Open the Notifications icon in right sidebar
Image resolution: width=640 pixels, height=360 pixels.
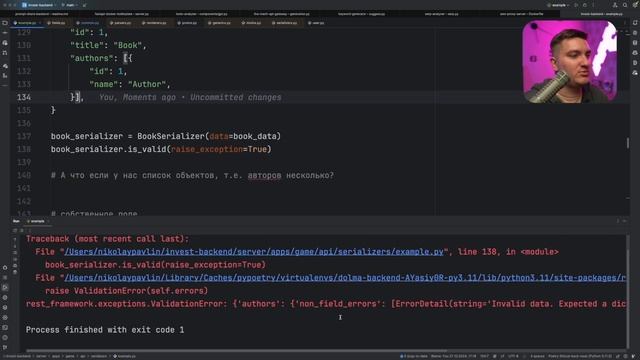pos(635,23)
